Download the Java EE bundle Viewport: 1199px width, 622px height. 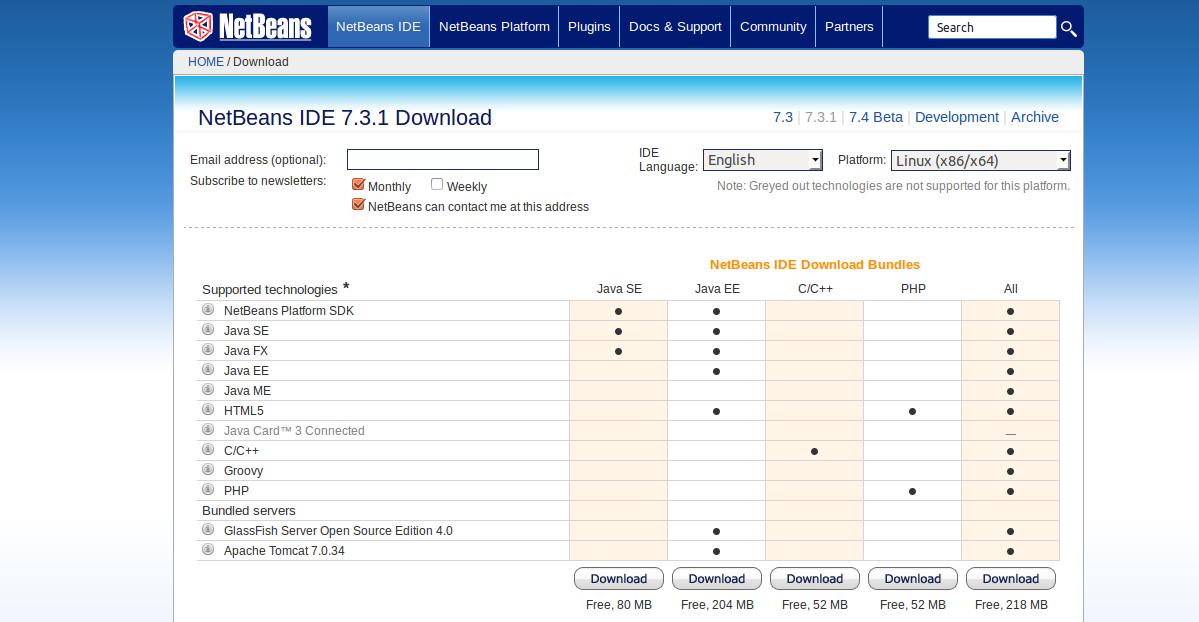[x=716, y=578]
